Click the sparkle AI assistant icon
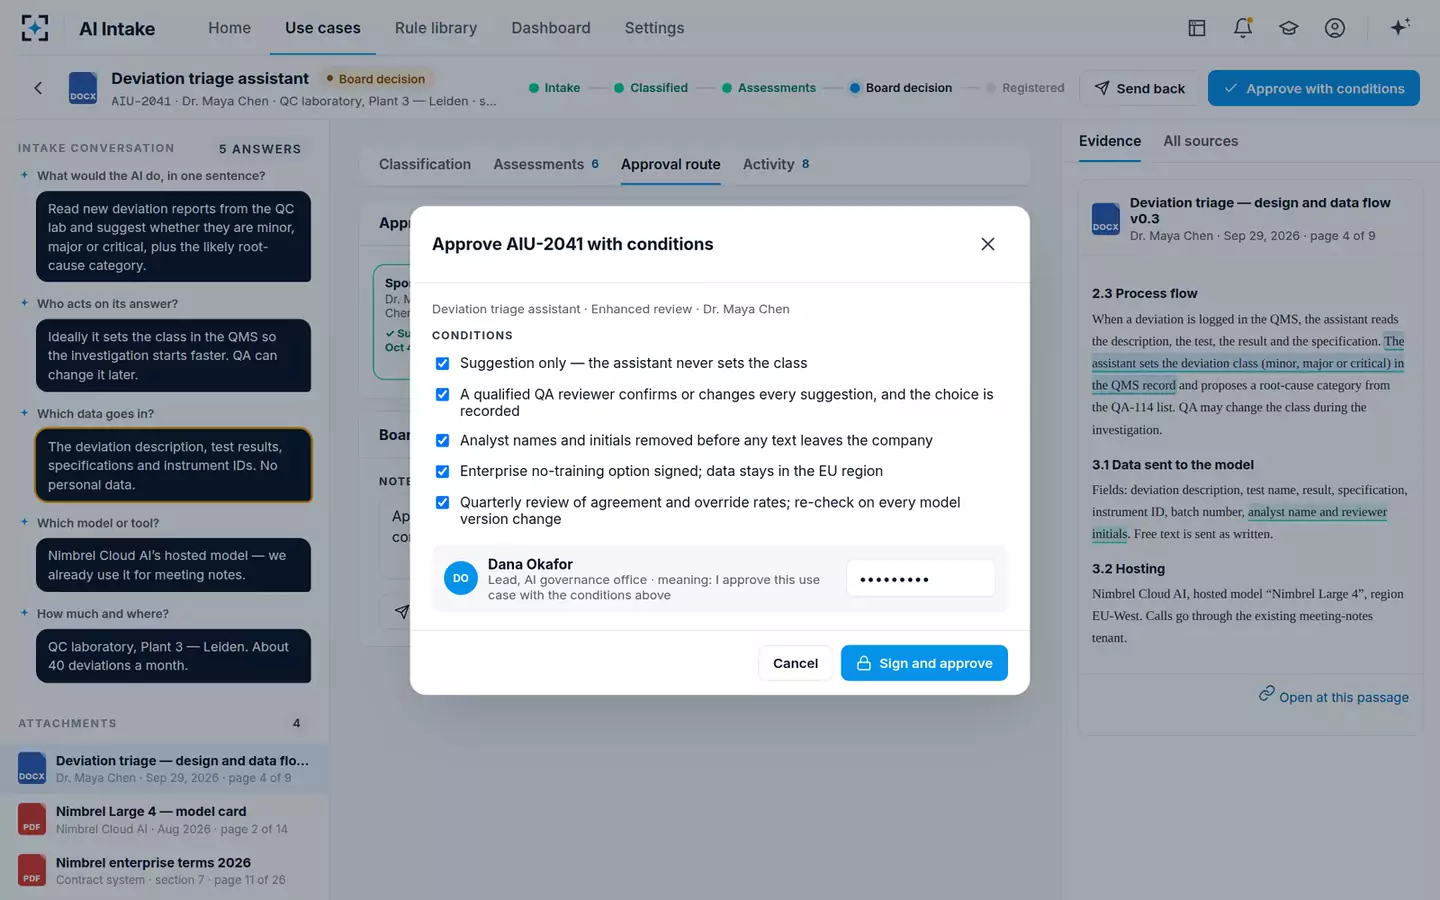This screenshot has width=1440, height=900. [1400, 27]
